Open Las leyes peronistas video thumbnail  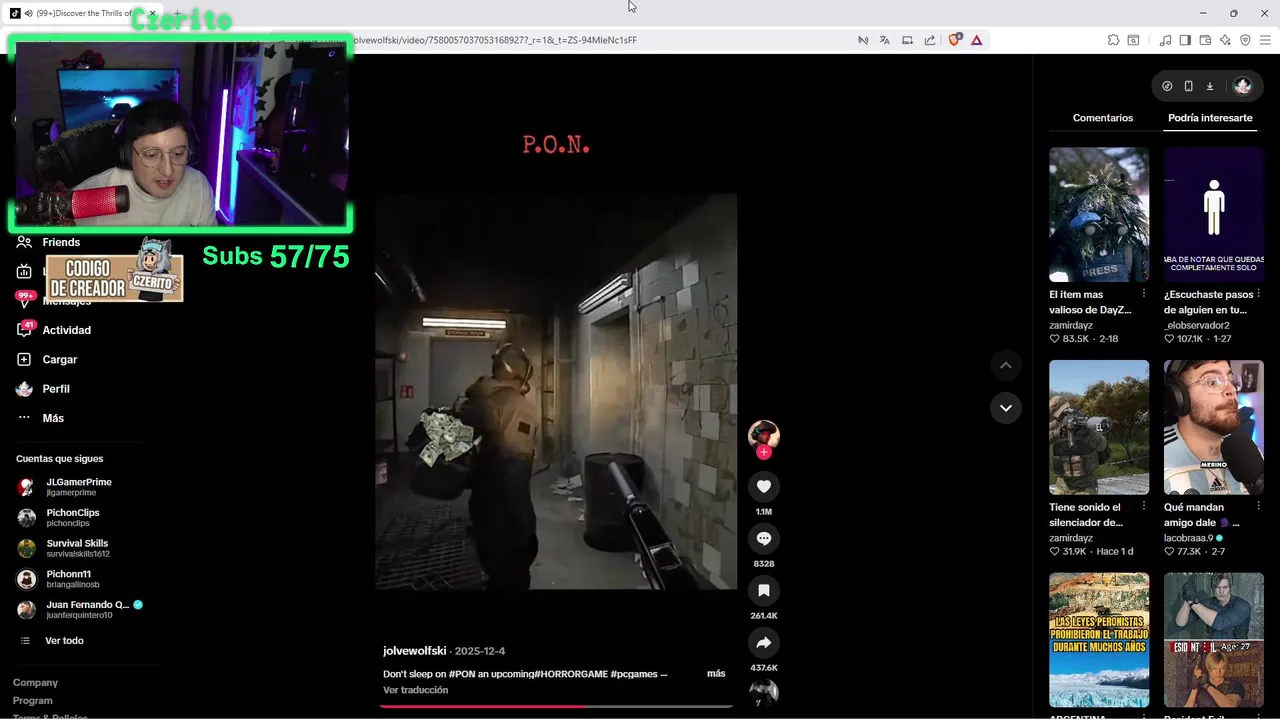[1099, 640]
